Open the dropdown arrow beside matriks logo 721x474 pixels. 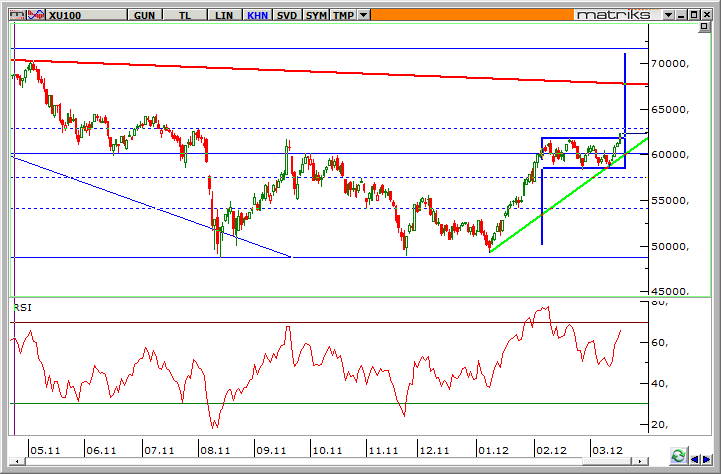(668, 15)
